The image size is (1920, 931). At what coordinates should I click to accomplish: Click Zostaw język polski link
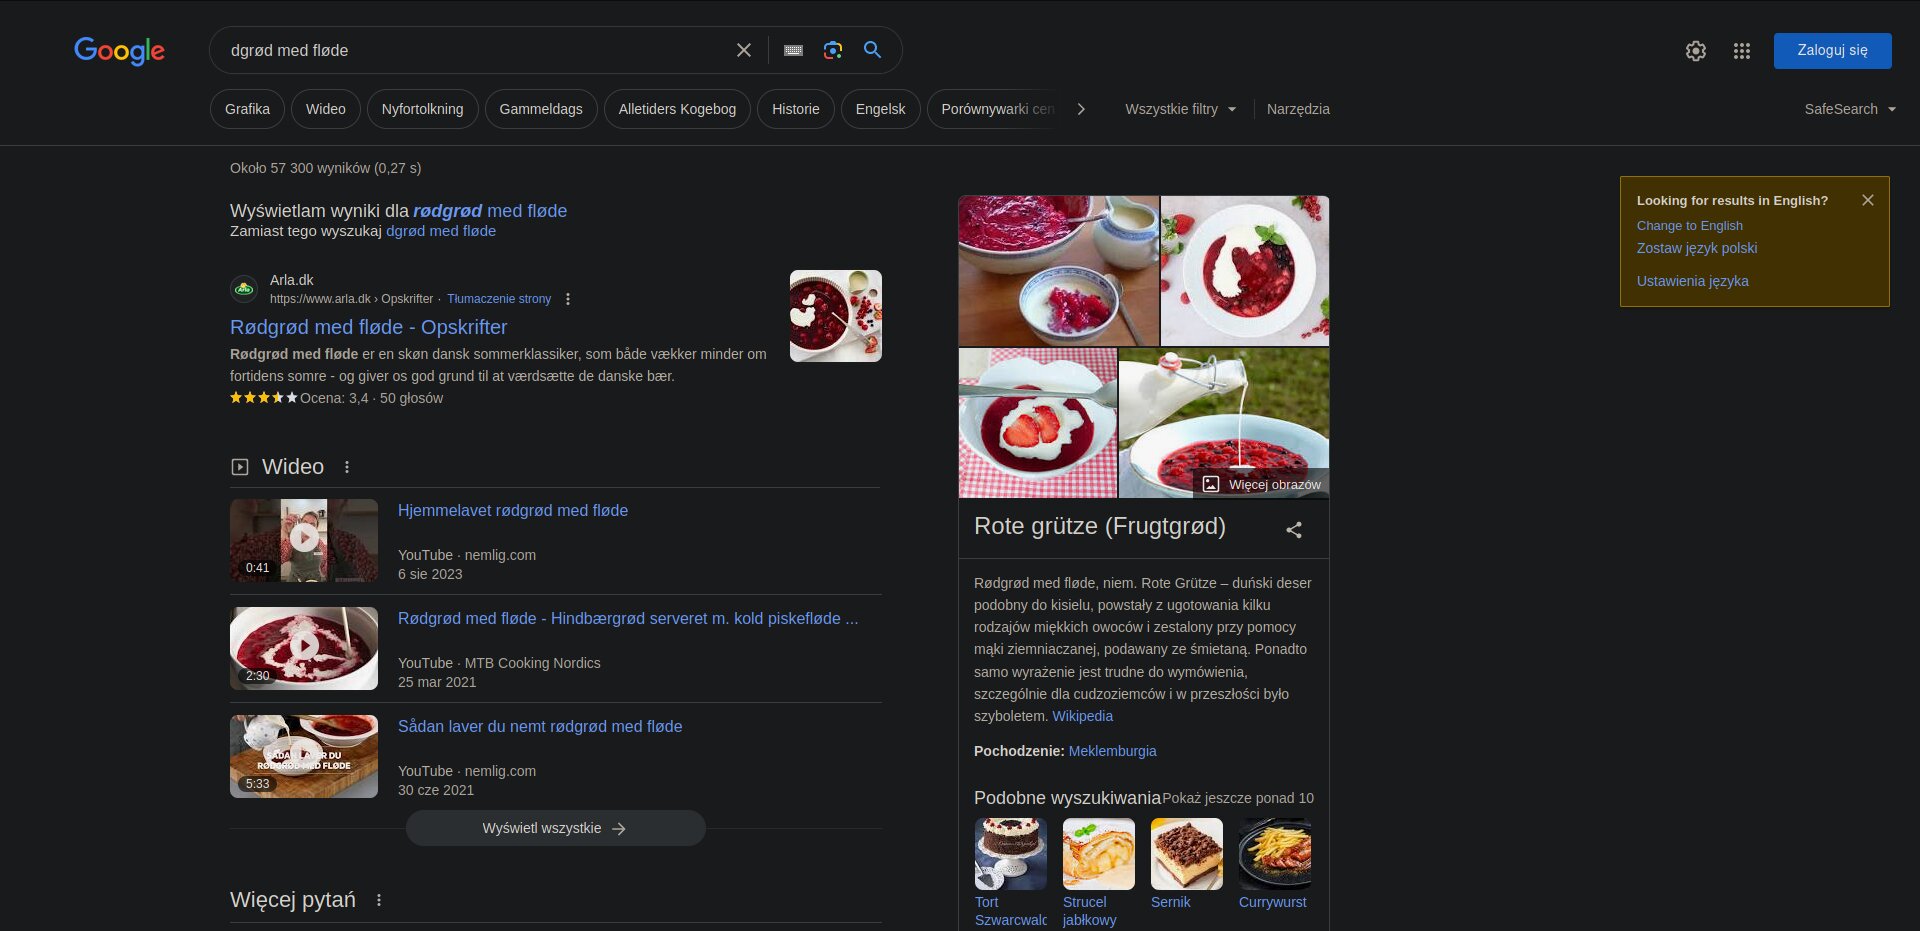point(1696,248)
